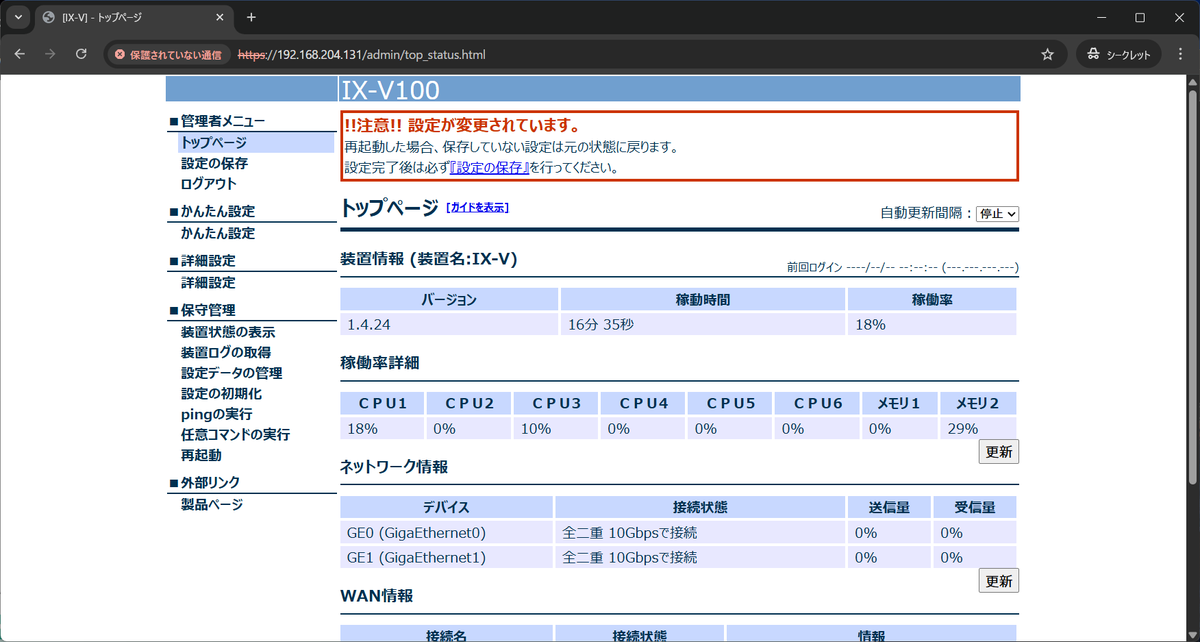Viewport: 1200px width, 642px height.
Task: Minimize the browser window
Action: (1100, 17)
